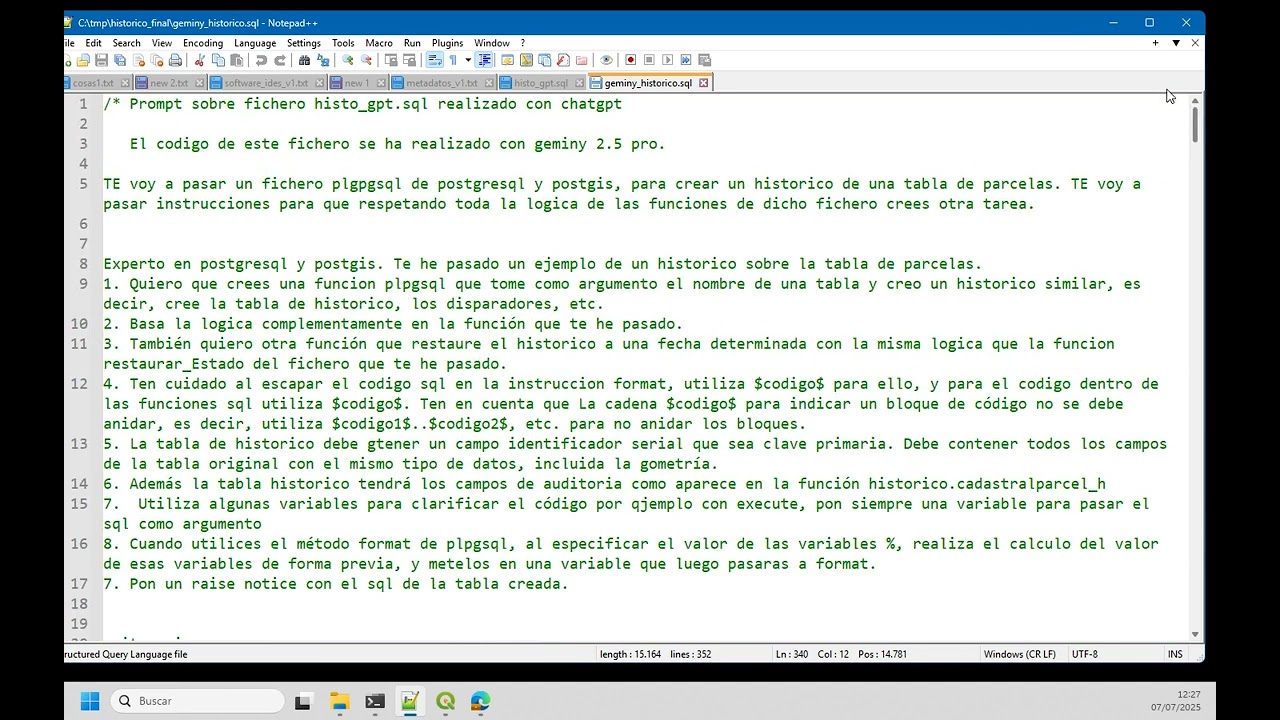Switch to the software_ides_v1.txt tab
The height and width of the screenshot is (720, 1280).
(266, 83)
